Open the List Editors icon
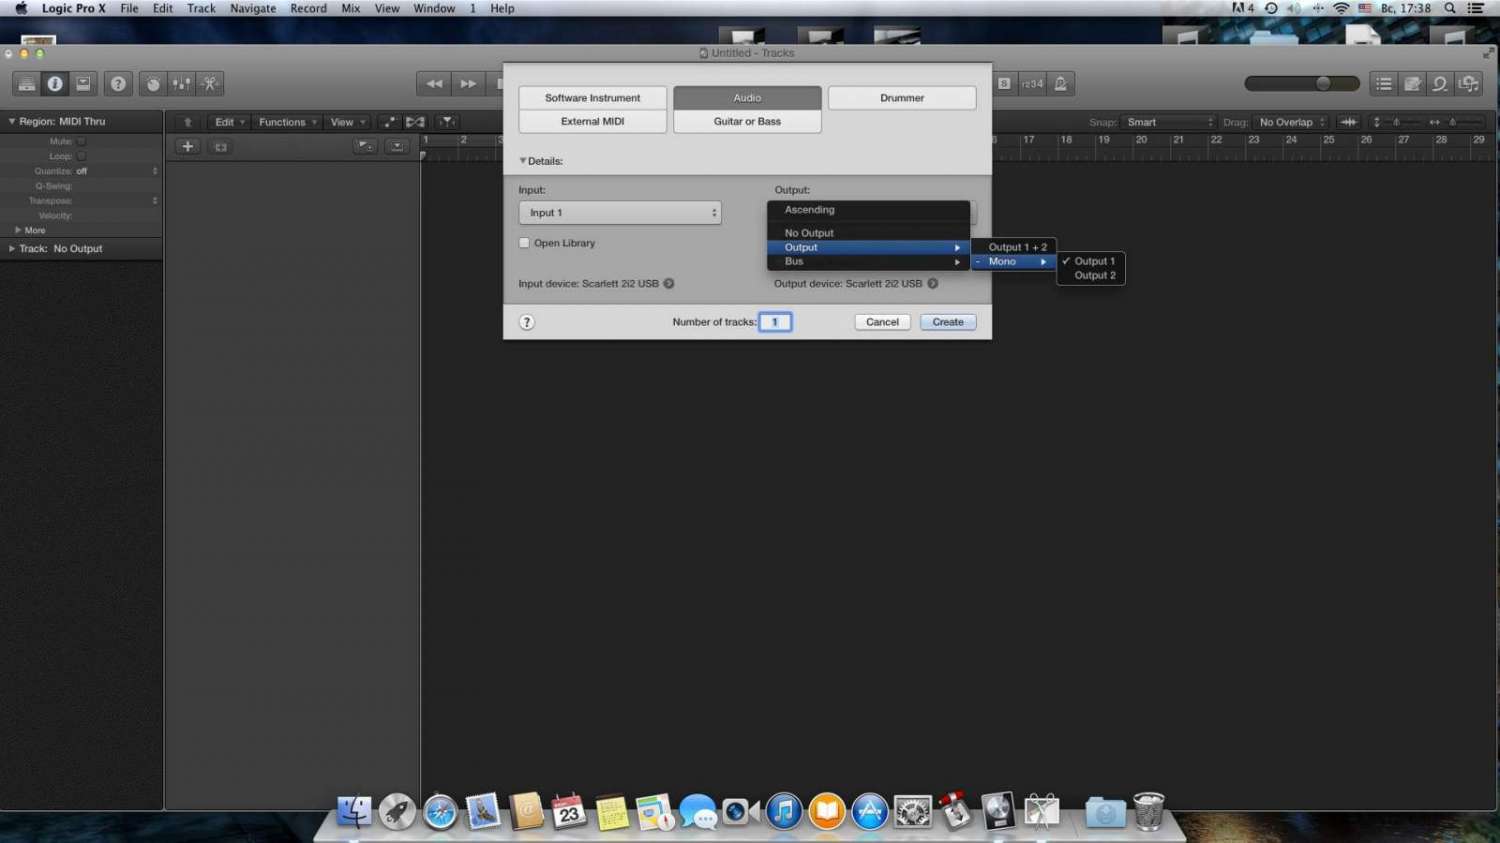The image size is (1500, 843). tap(1384, 84)
